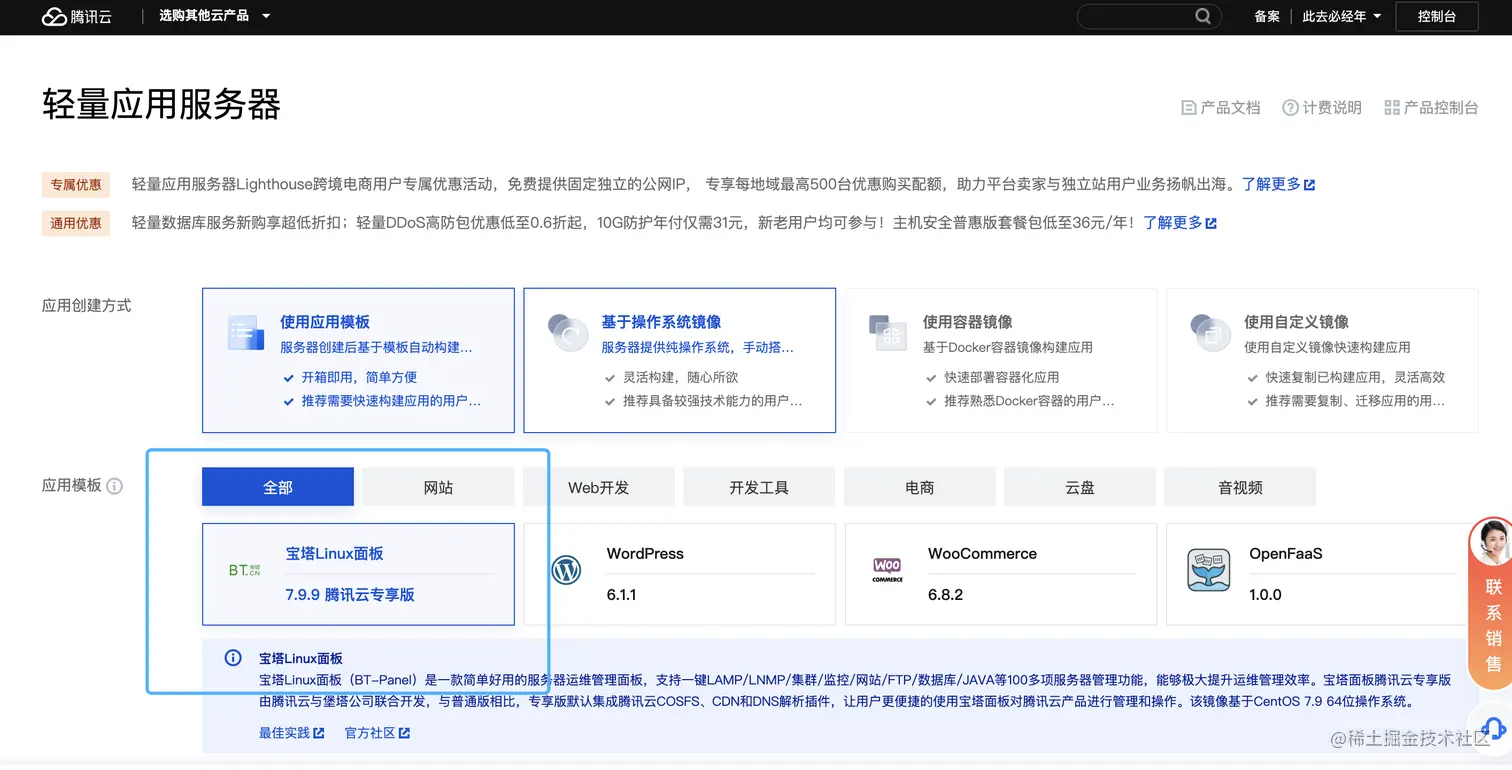The image size is (1512, 770).
Task: Click the 通用优惠 tag
Action: tap(76, 223)
